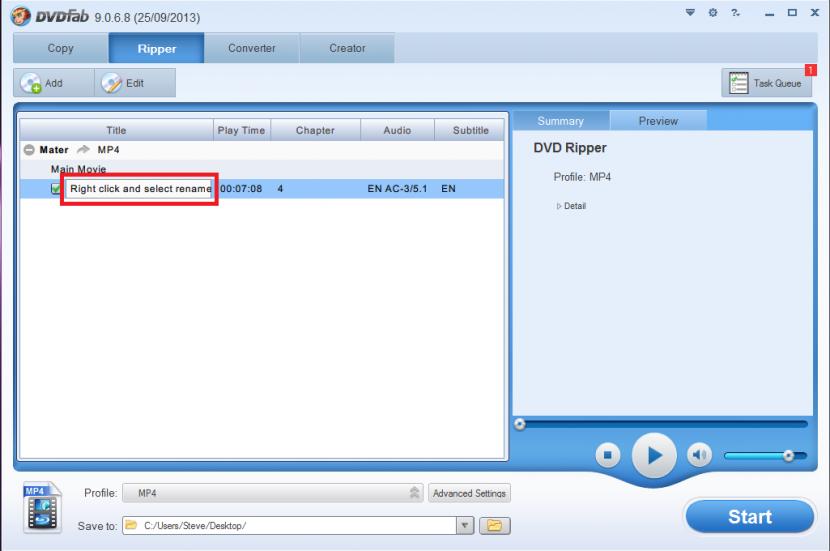This screenshot has width=830, height=551.
Task: Click the MP4 profile file icon
Action: tap(42, 507)
